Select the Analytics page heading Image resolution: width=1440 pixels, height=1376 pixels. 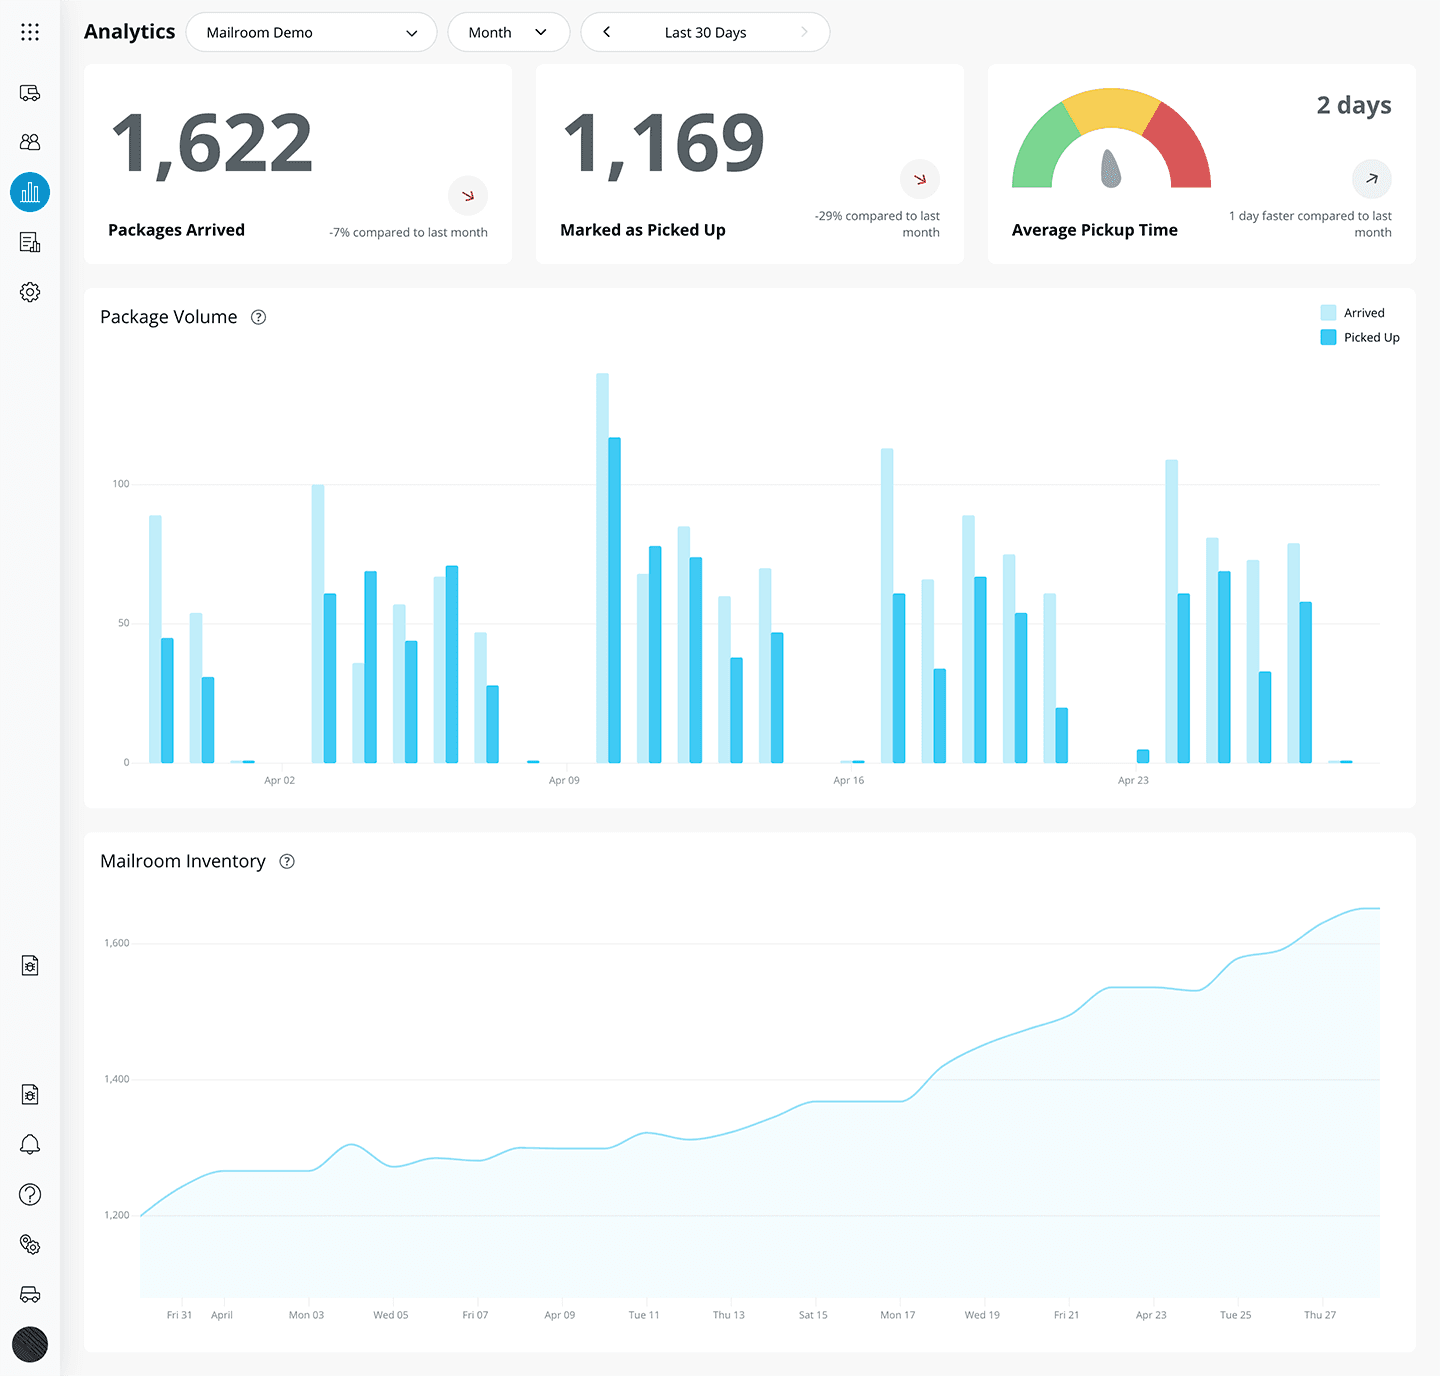pos(129,31)
